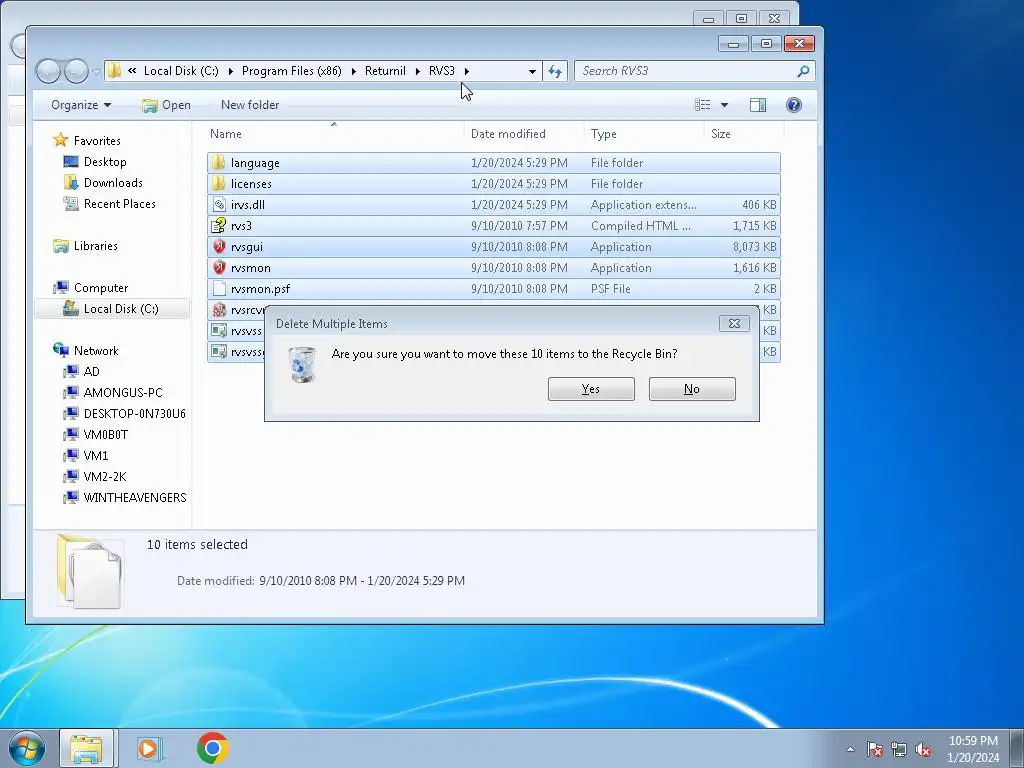Expand breadcrumb arrow after Returnil
Screen dimensions: 1024x768
coord(417,71)
